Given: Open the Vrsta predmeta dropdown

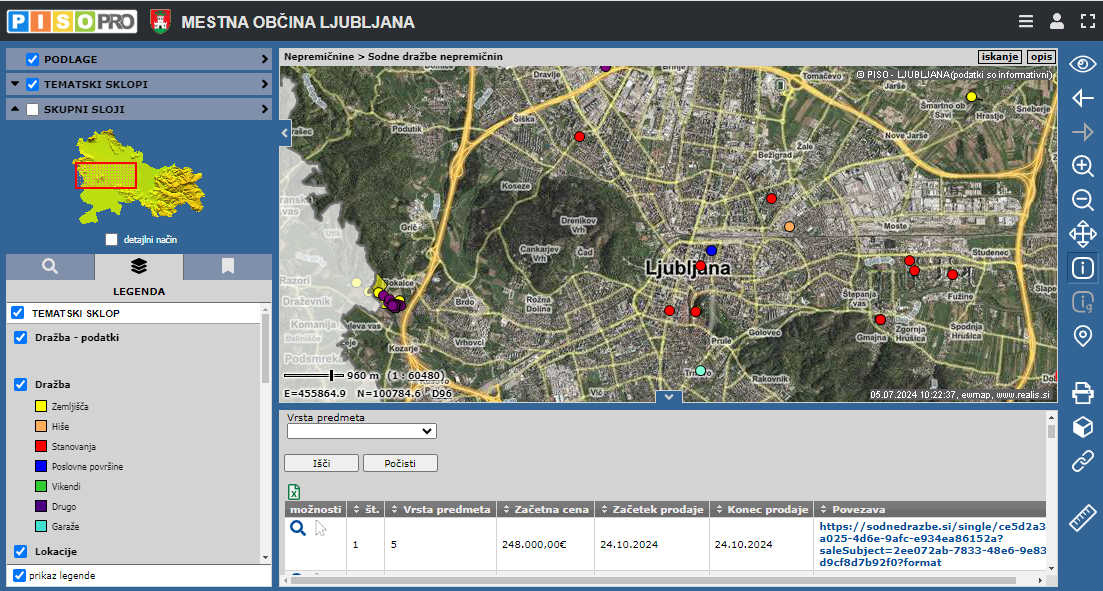Looking at the screenshot, I should (362, 431).
